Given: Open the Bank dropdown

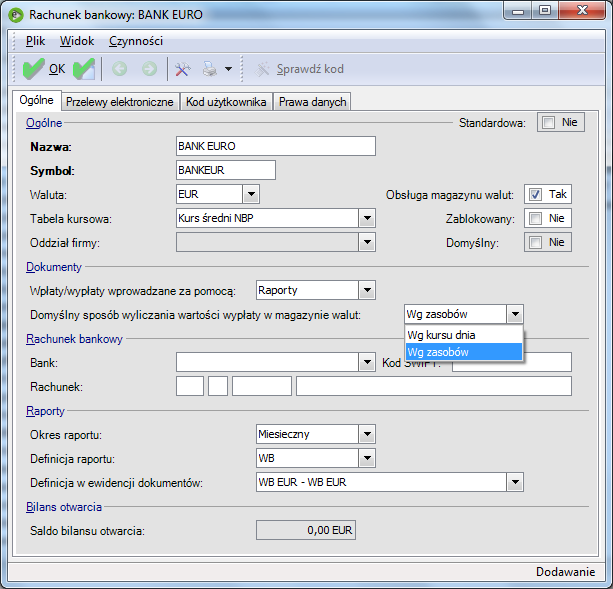Looking at the screenshot, I should (367, 362).
